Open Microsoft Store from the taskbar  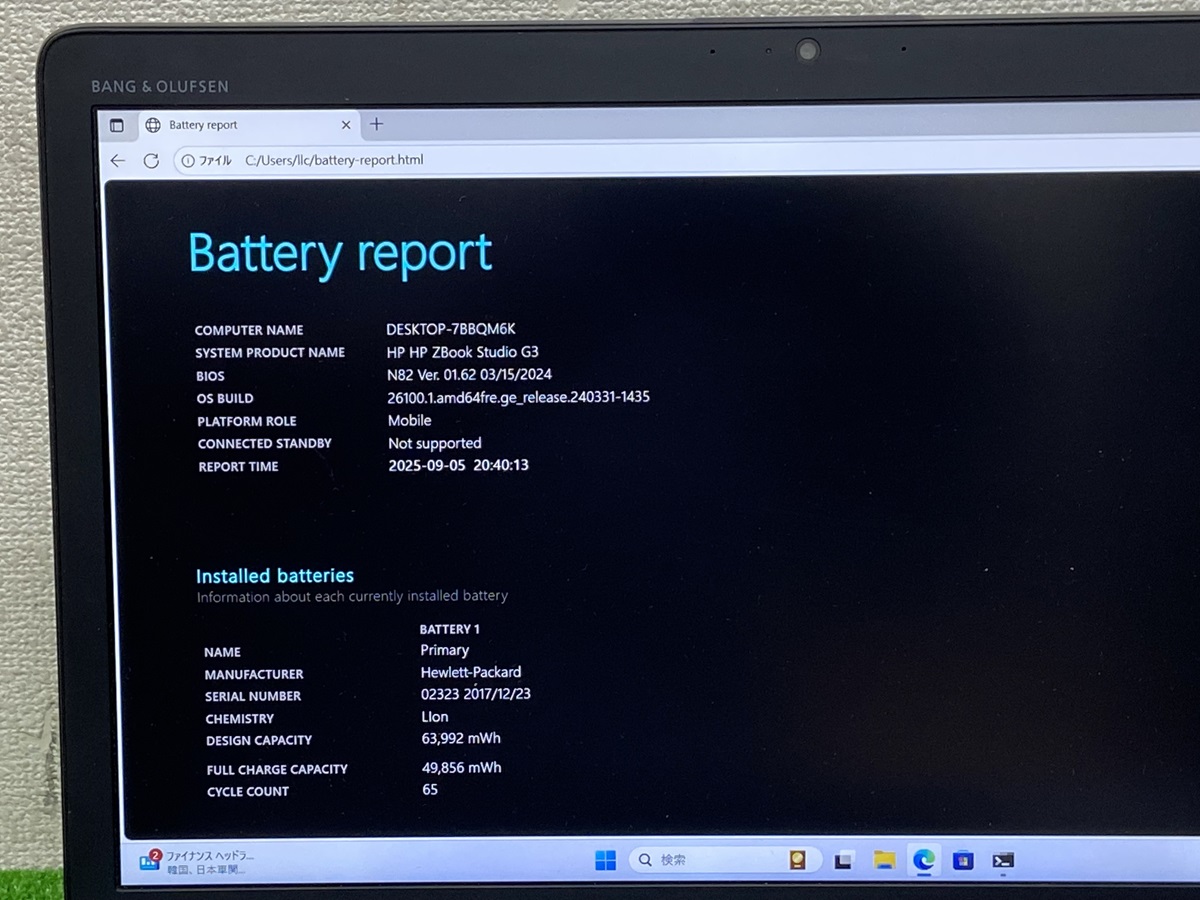pos(963,860)
